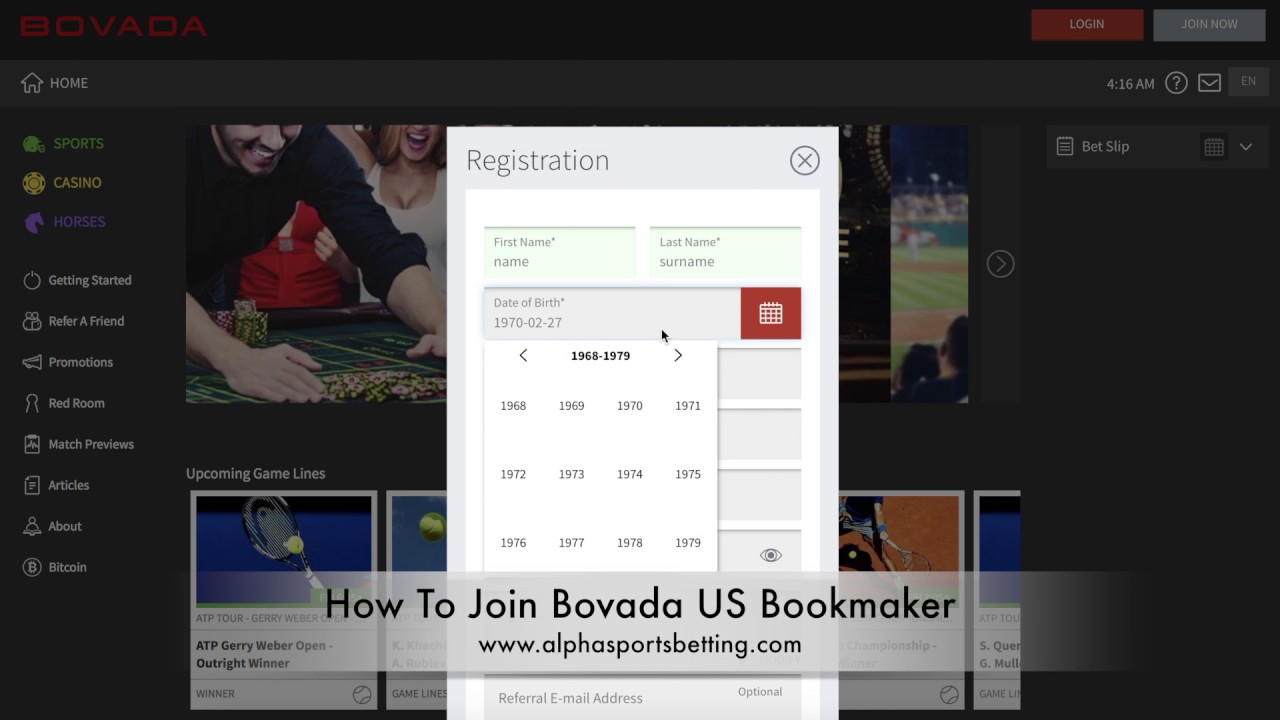1280x720 pixels.
Task: Click the LOGIN button
Action: (1087, 25)
